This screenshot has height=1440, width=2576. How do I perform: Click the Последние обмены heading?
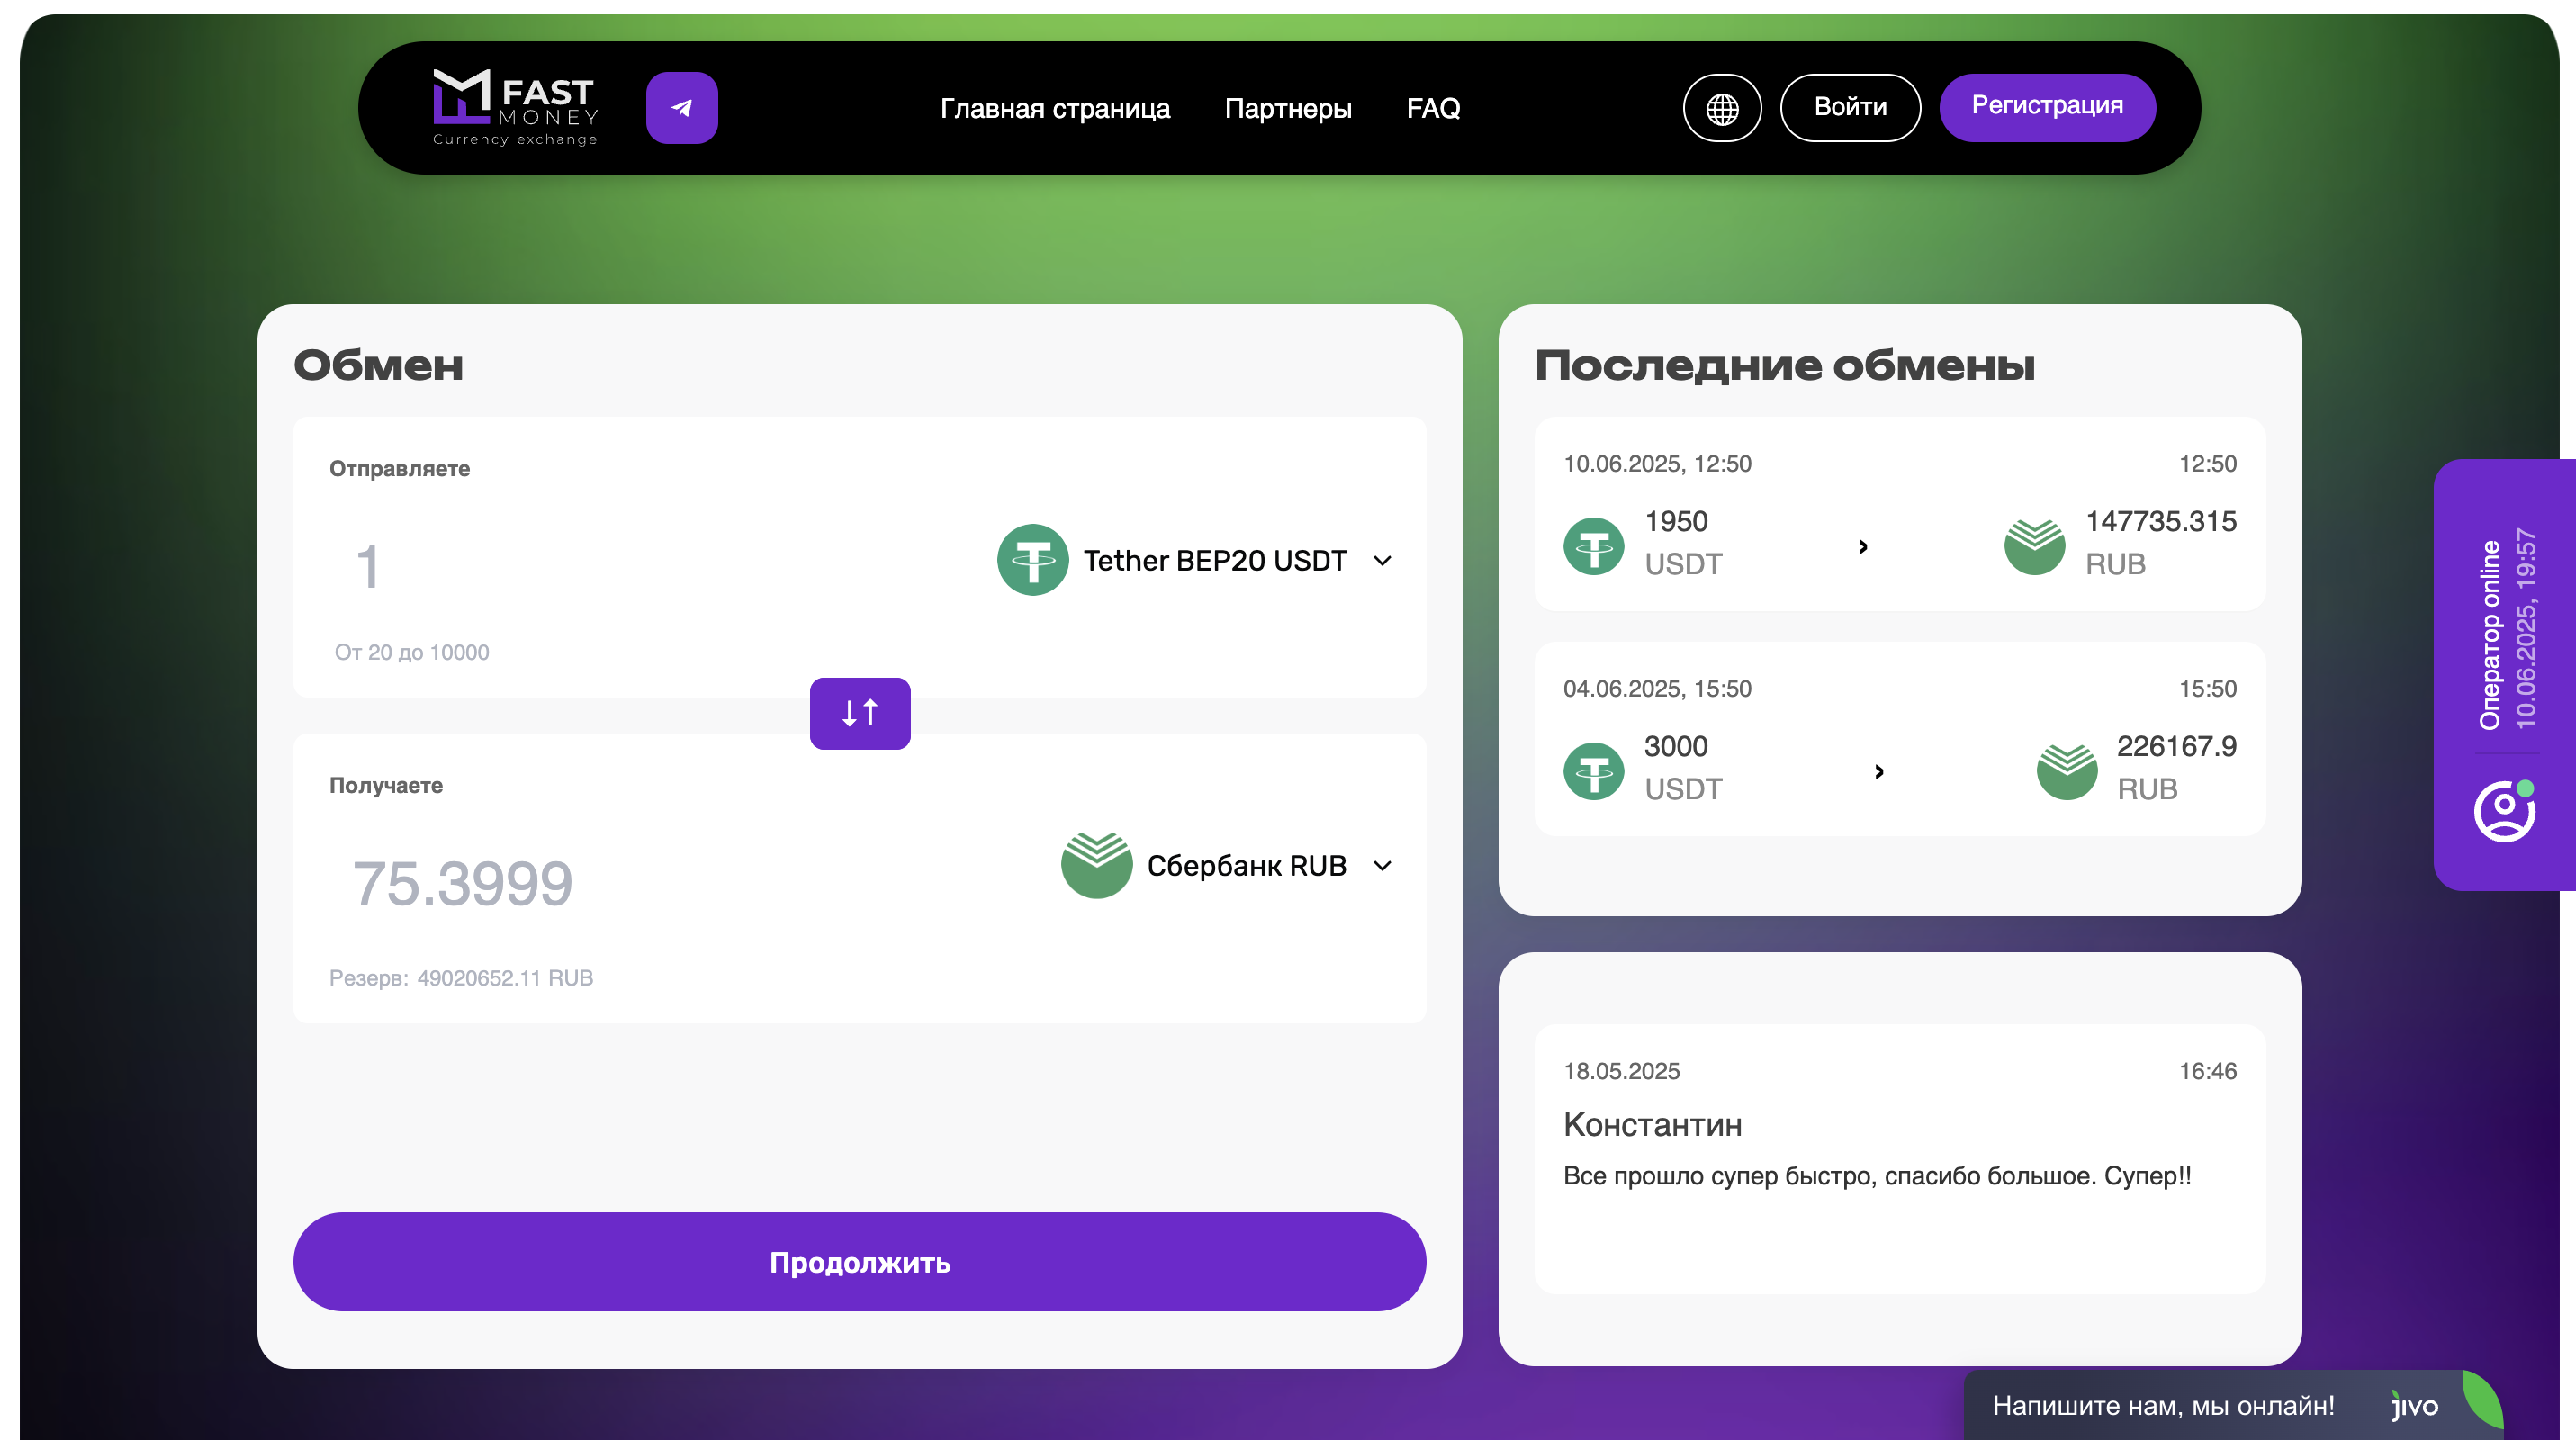click(x=1784, y=365)
